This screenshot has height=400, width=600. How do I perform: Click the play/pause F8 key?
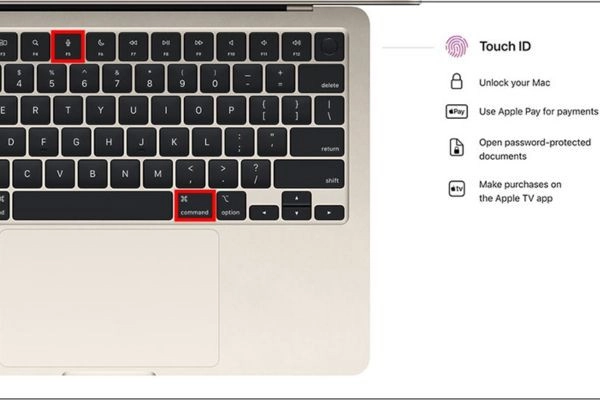click(166, 46)
